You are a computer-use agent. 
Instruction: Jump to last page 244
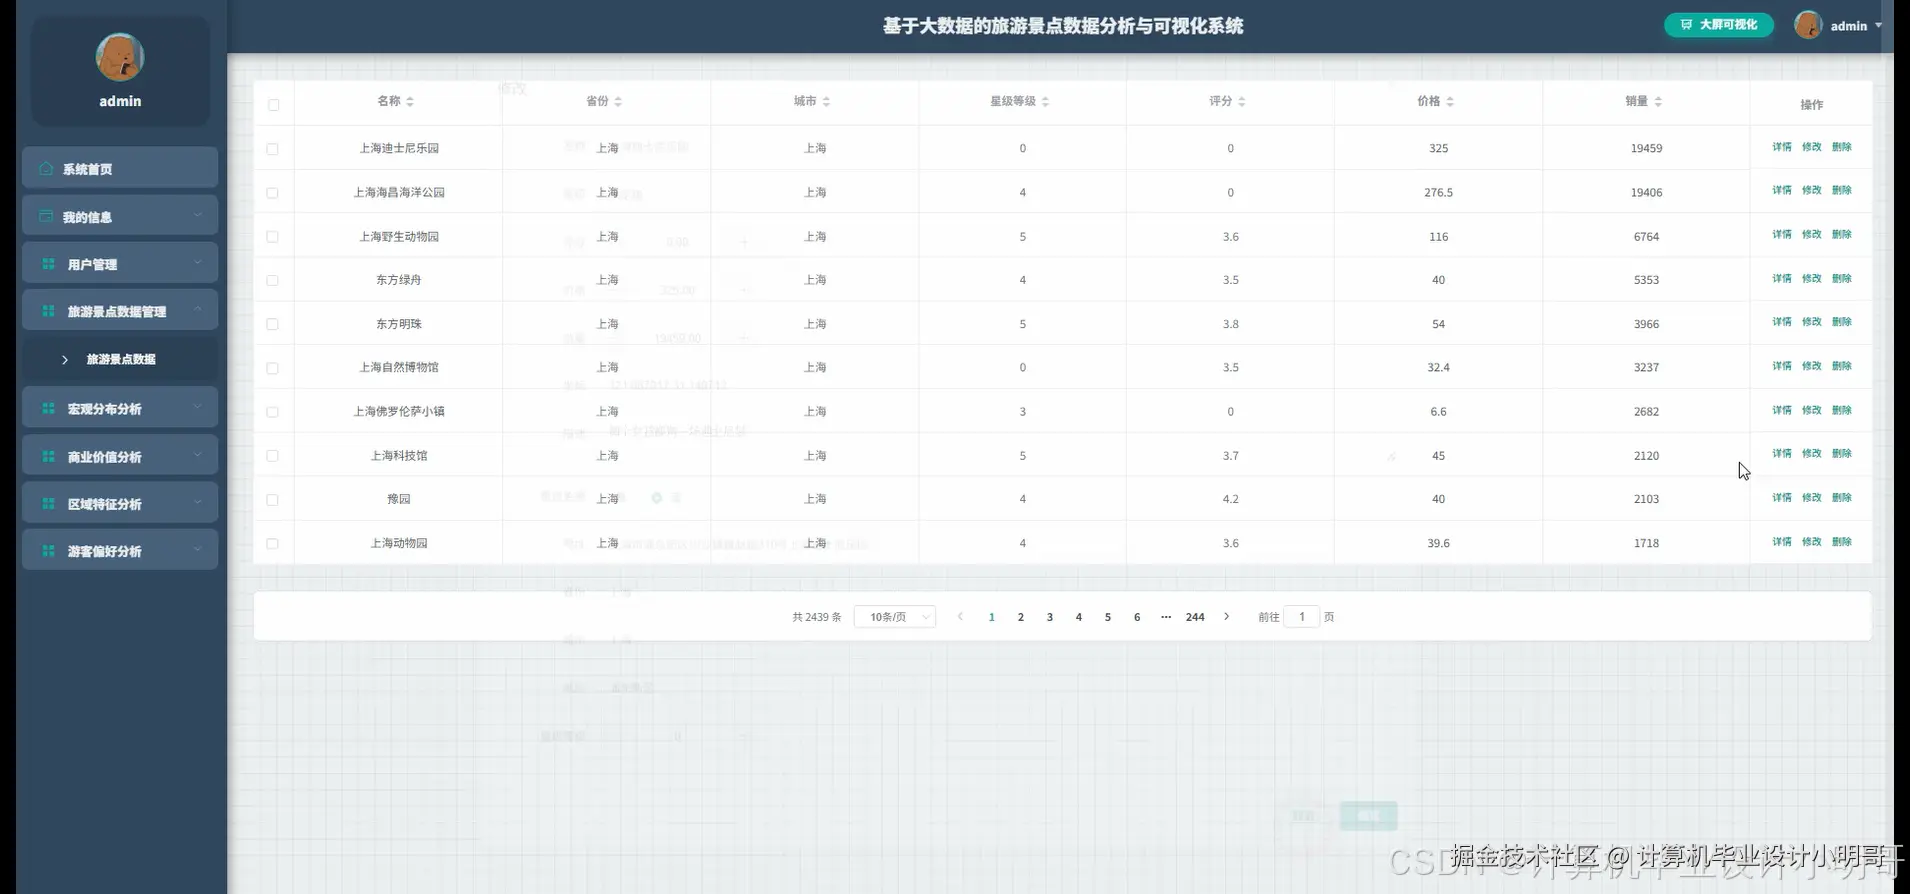[1195, 617]
